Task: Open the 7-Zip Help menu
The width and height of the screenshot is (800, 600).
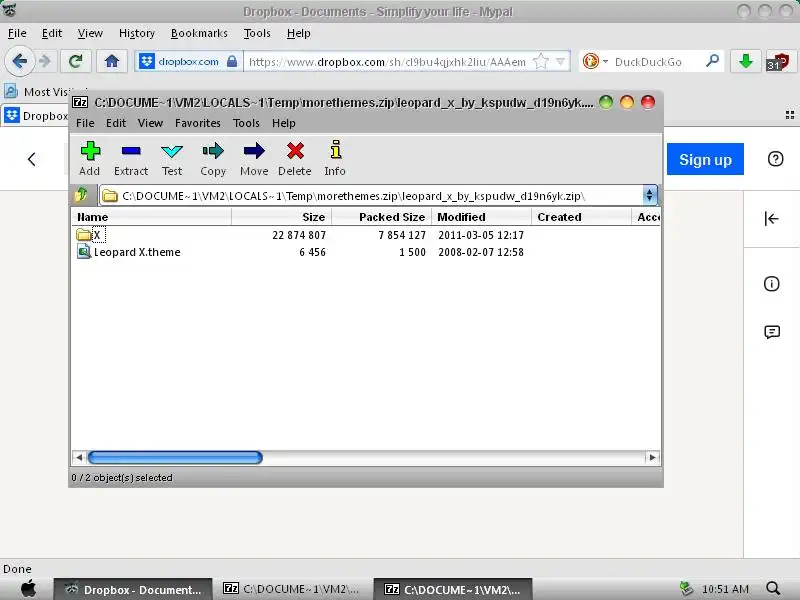Action: (284, 123)
